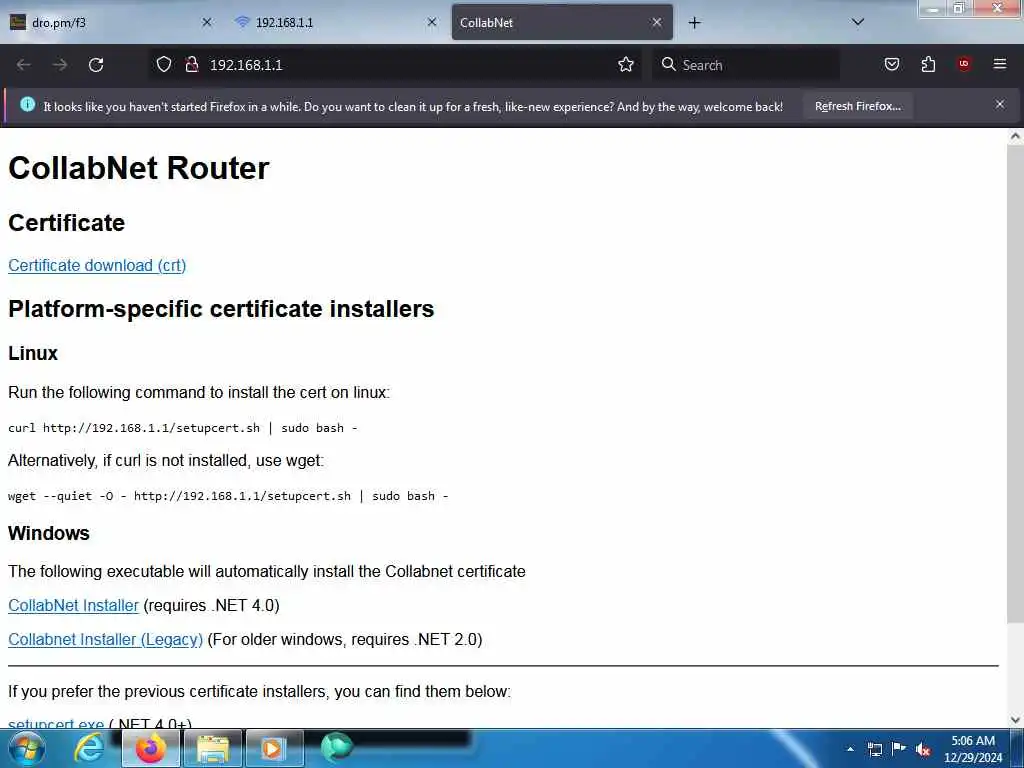Open the CollabNet Installer link
The width and height of the screenshot is (1024, 768).
point(73,605)
